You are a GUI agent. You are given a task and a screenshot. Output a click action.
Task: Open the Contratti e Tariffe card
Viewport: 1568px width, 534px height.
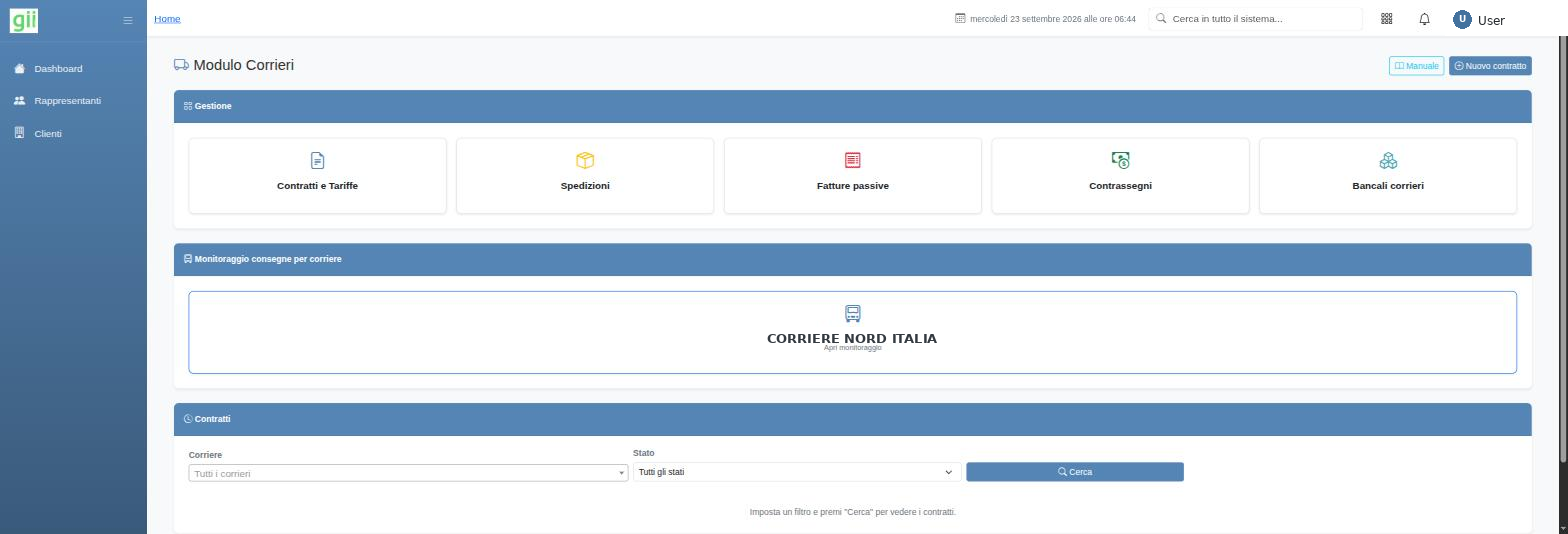317,176
